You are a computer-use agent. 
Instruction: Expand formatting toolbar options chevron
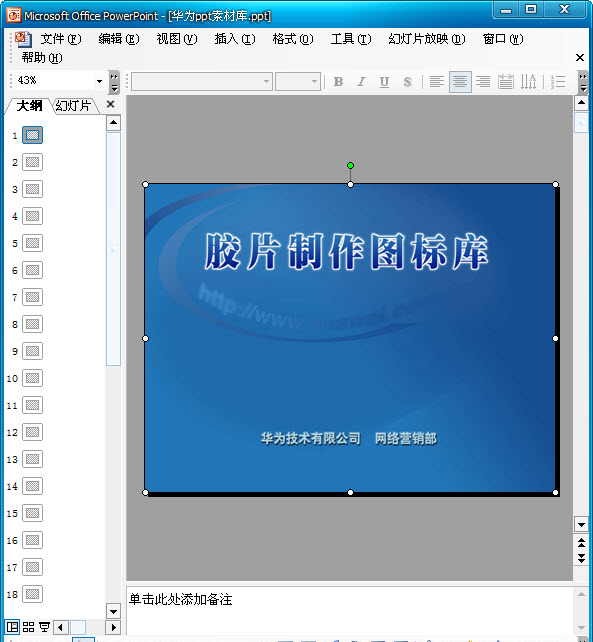582,82
